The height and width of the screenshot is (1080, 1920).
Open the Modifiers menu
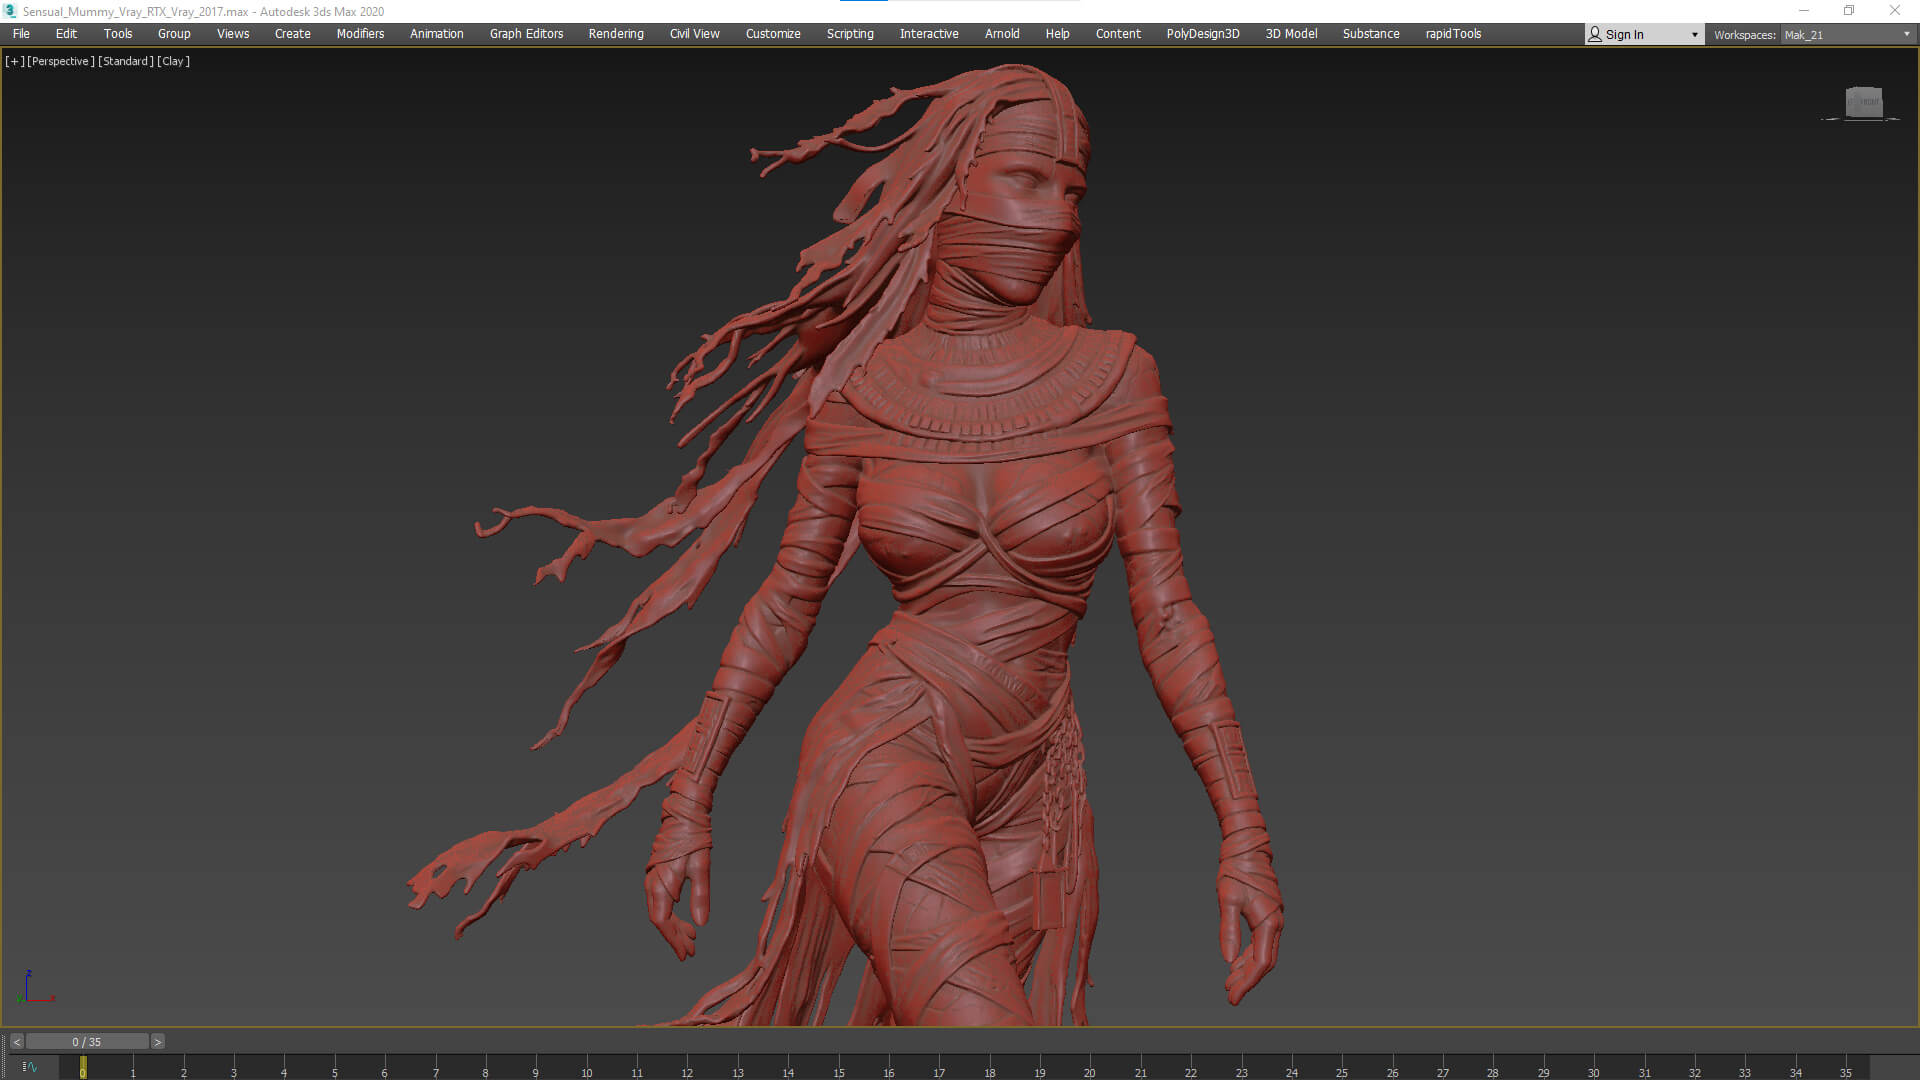pos(360,34)
